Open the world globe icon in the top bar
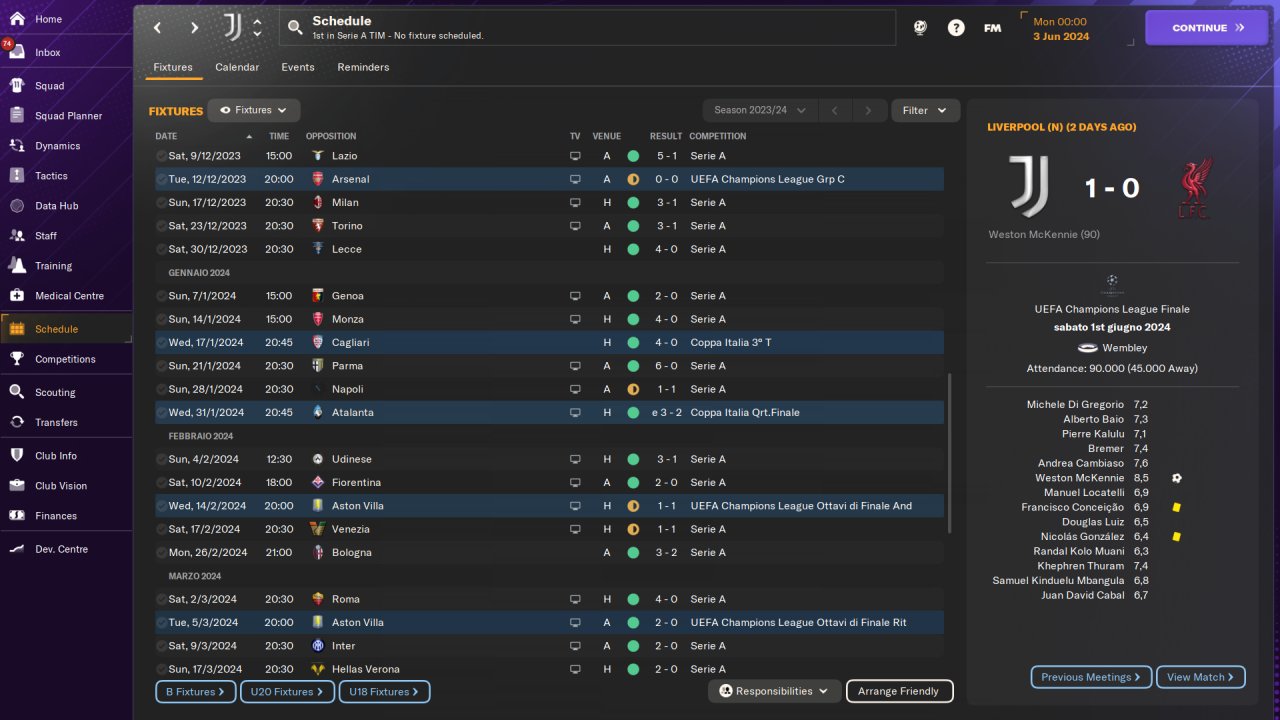This screenshot has width=1280, height=720. coord(920,28)
